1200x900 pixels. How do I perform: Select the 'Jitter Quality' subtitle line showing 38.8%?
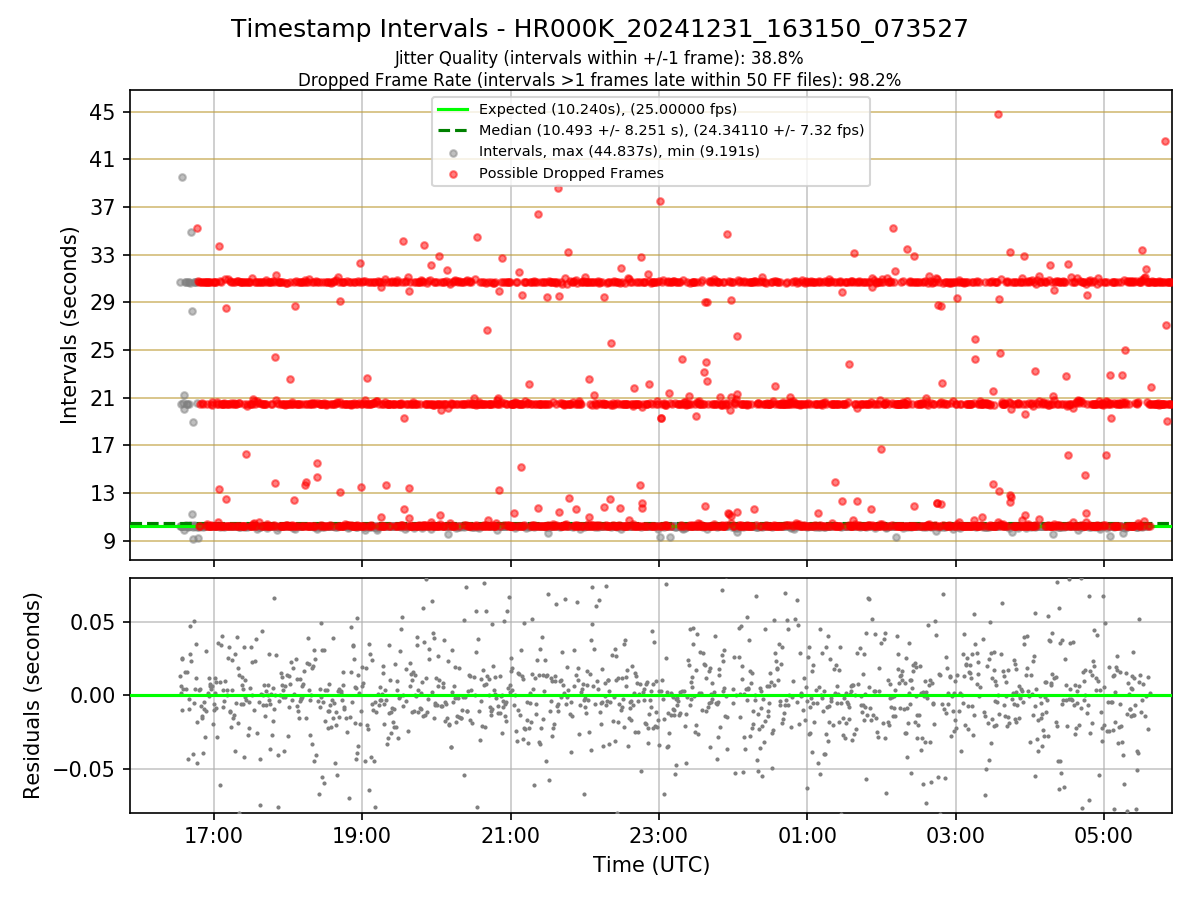pos(599,58)
